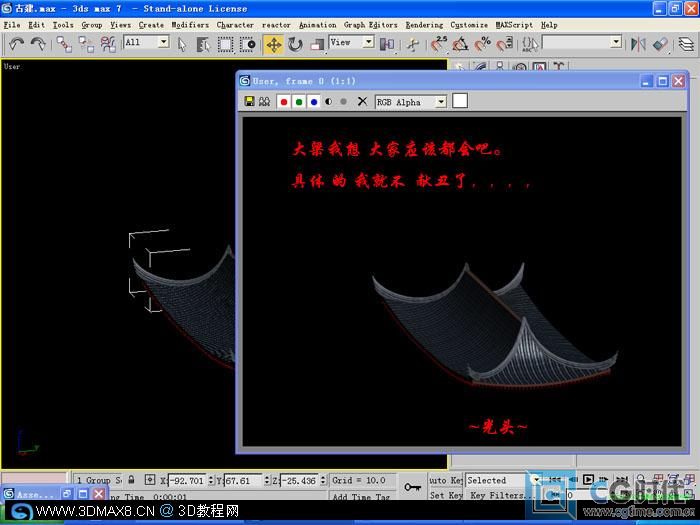
Task: Click the Mirror tool icon
Action: (x=638, y=44)
